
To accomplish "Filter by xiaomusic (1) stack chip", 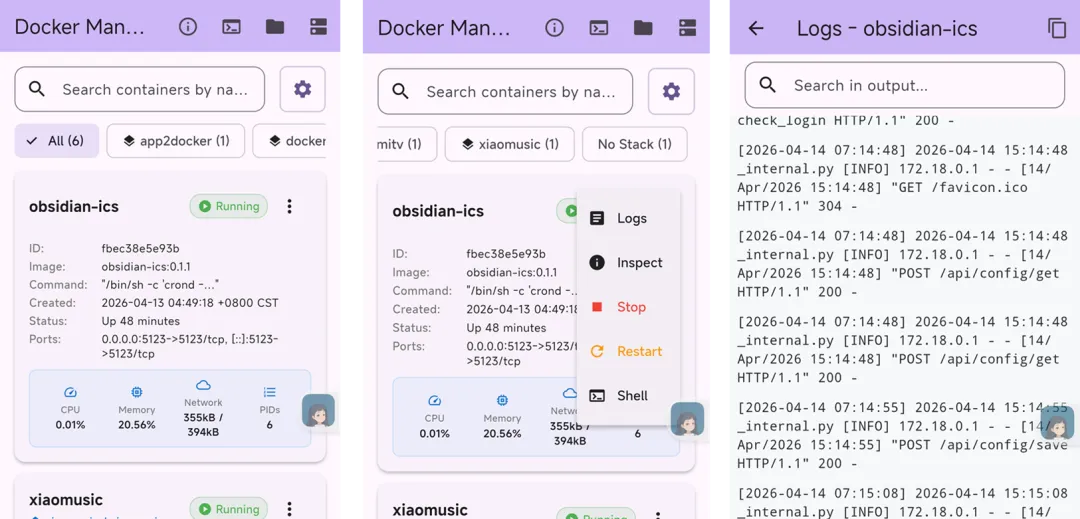I will (x=510, y=144).
